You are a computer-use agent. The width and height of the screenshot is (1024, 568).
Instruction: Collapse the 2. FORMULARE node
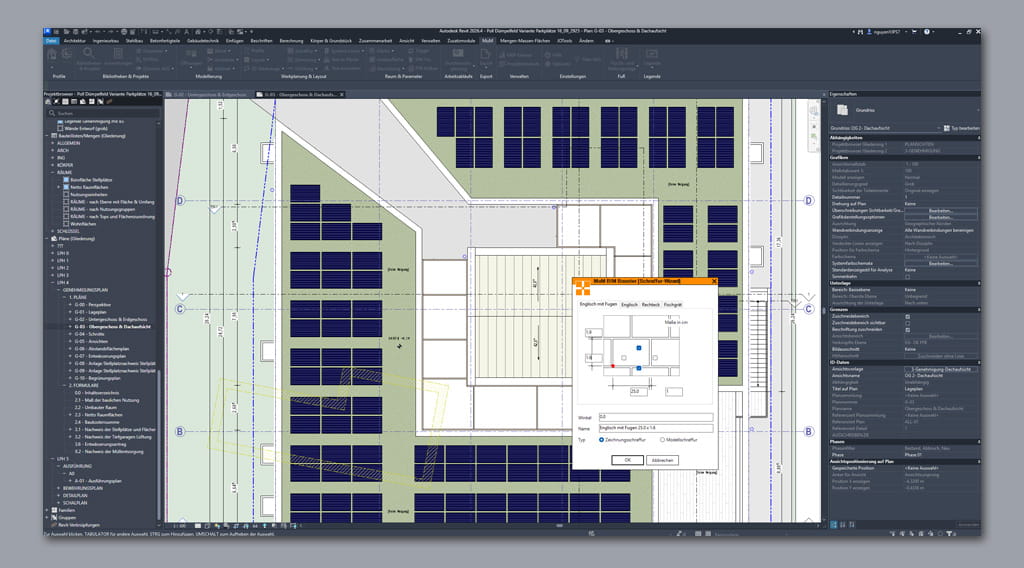[x=64, y=385]
